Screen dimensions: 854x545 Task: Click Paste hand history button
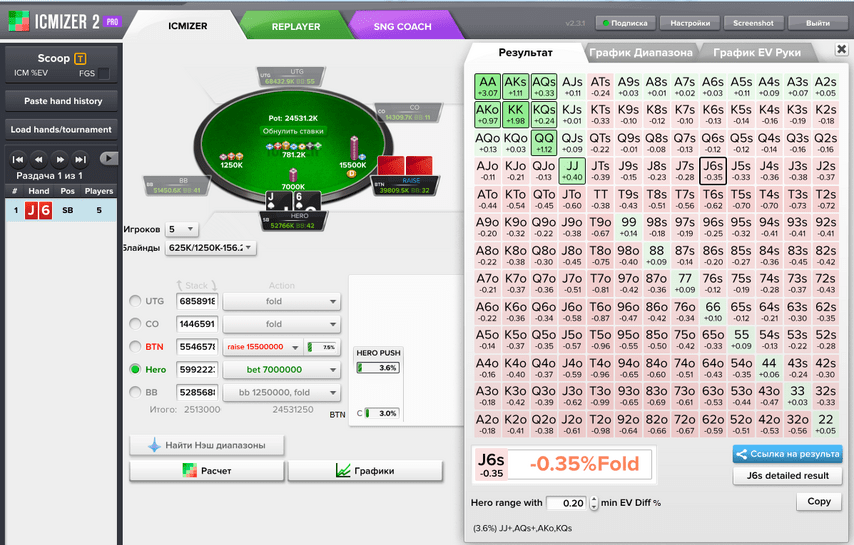pyautogui.click(x=63, y=101)
